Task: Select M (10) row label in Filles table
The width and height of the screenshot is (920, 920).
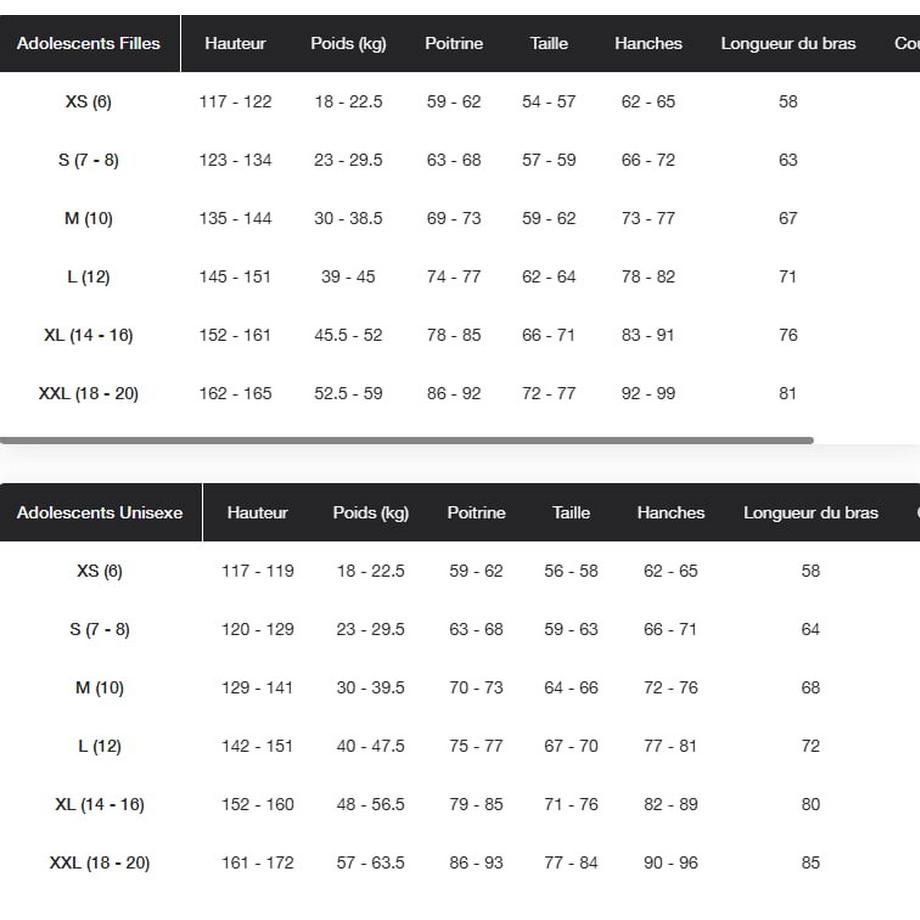Action: [x=89, y=218]
